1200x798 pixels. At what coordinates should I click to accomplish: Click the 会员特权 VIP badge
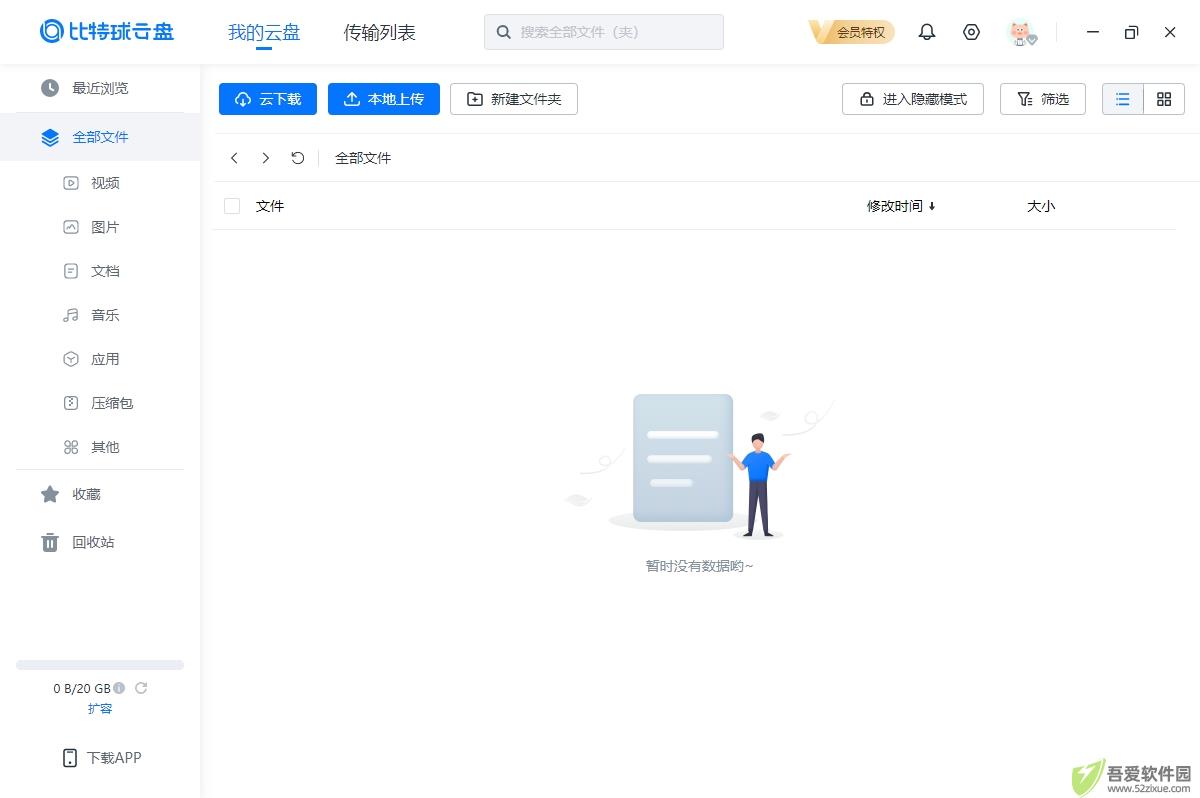coord(851,32)
